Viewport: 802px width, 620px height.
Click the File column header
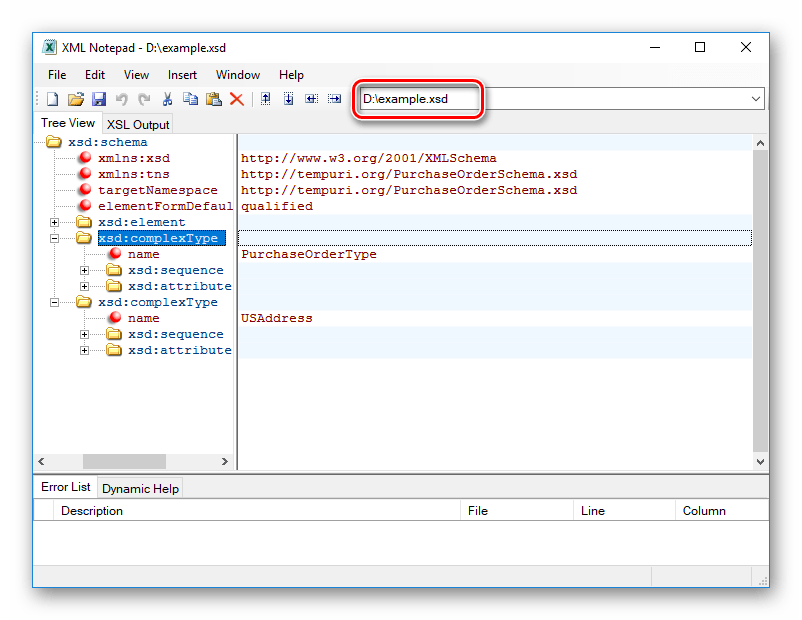(x=517, y=511)
